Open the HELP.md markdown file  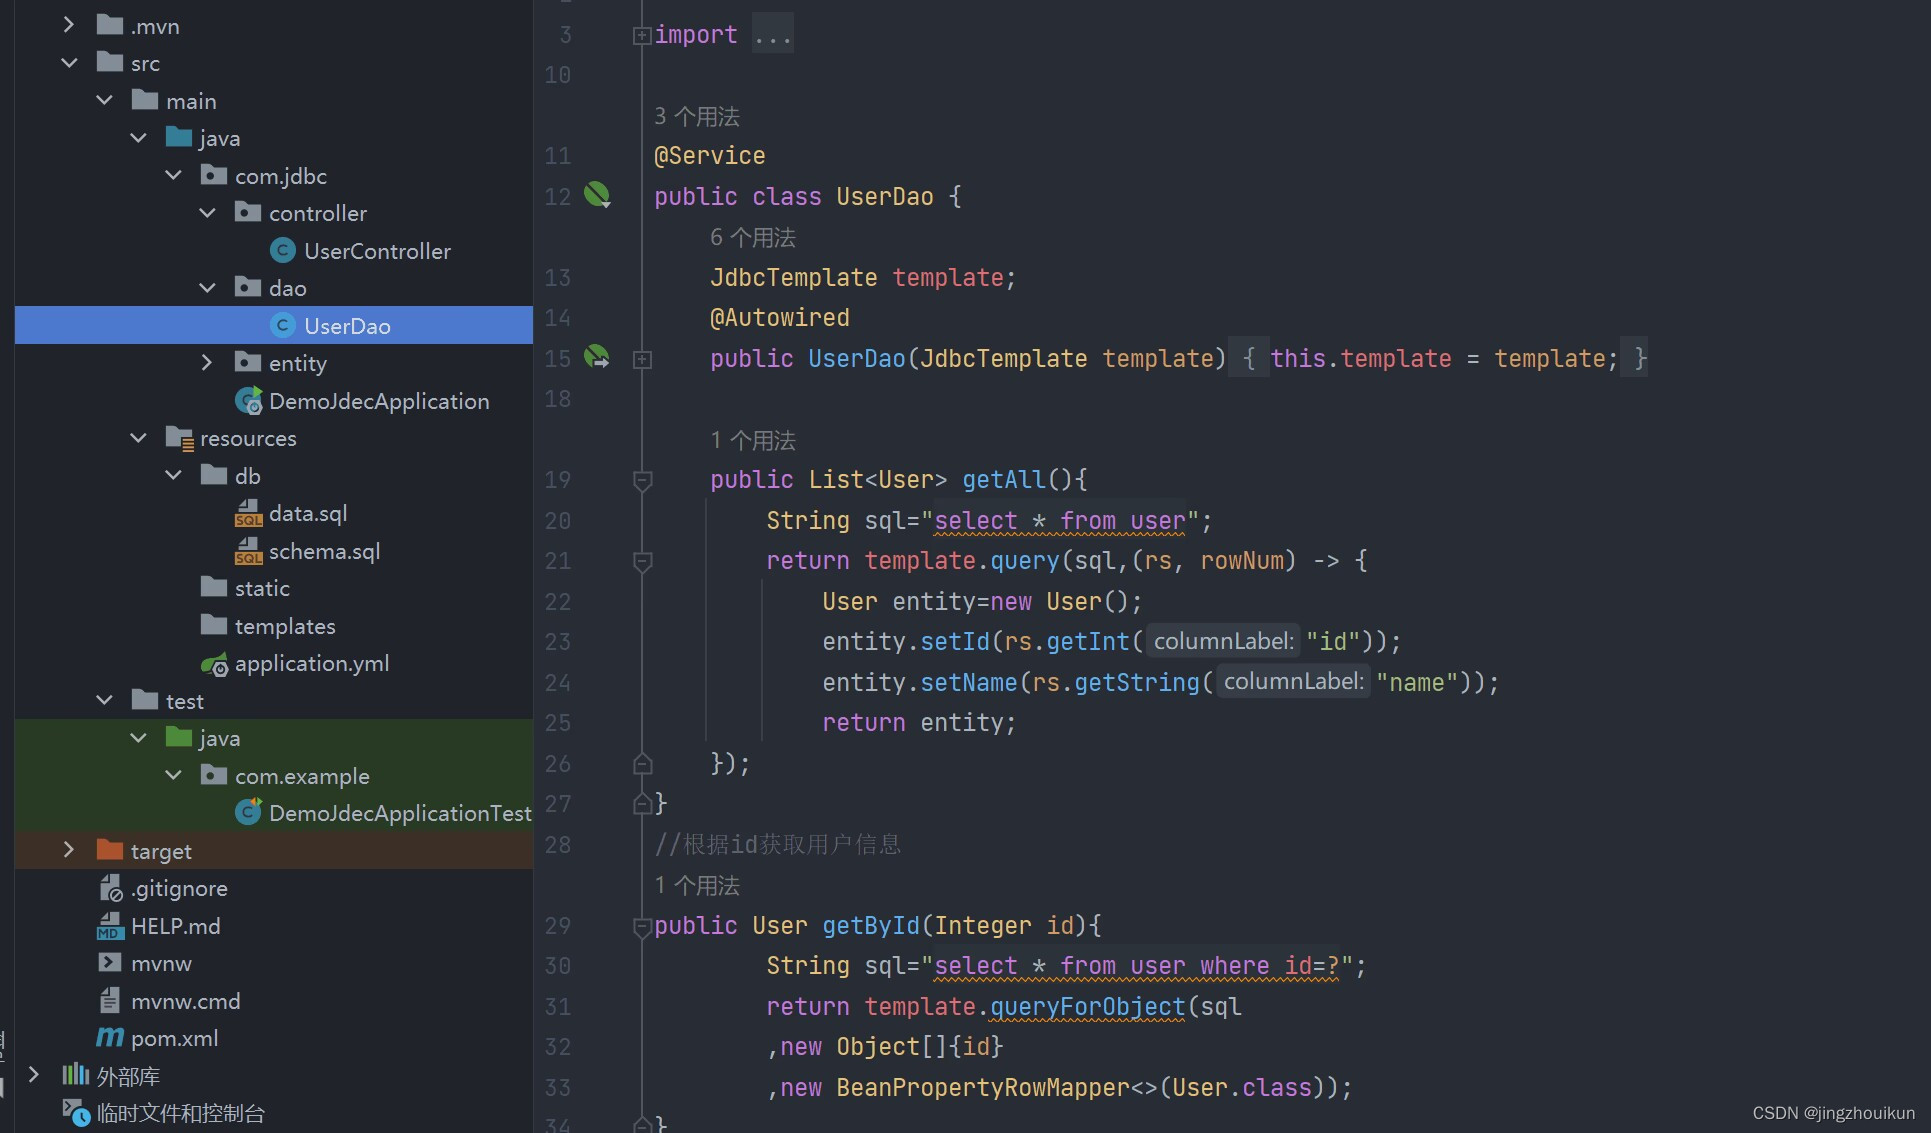(175, 926)
